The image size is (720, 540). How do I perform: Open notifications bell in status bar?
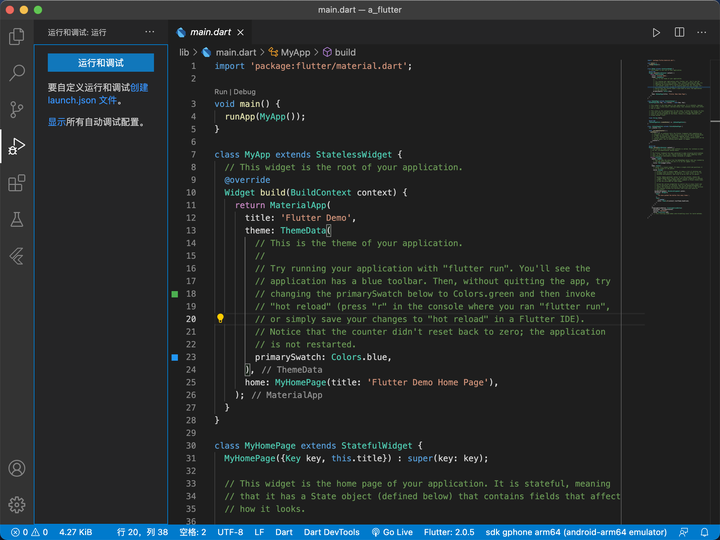click(x=704, y=532)
